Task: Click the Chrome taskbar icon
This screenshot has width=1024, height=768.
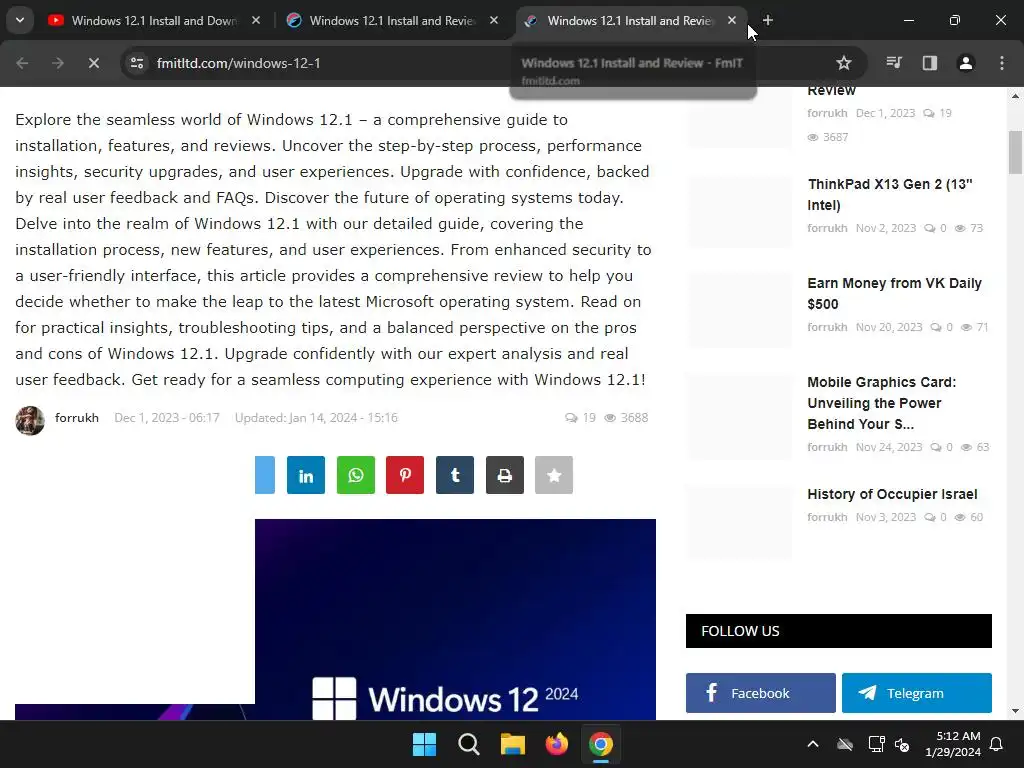Action: [x=601, y=744]
